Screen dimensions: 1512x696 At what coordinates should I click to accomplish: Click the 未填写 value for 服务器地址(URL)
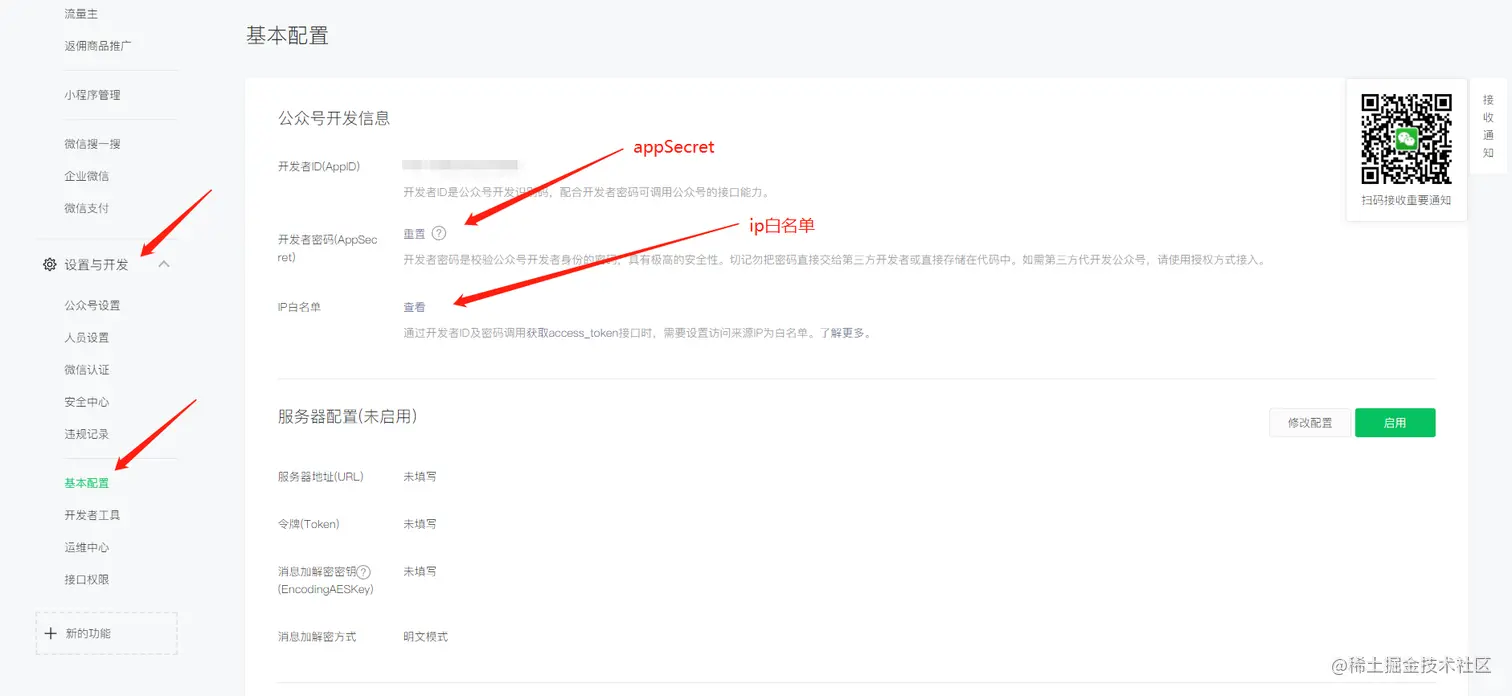(420, 477)
